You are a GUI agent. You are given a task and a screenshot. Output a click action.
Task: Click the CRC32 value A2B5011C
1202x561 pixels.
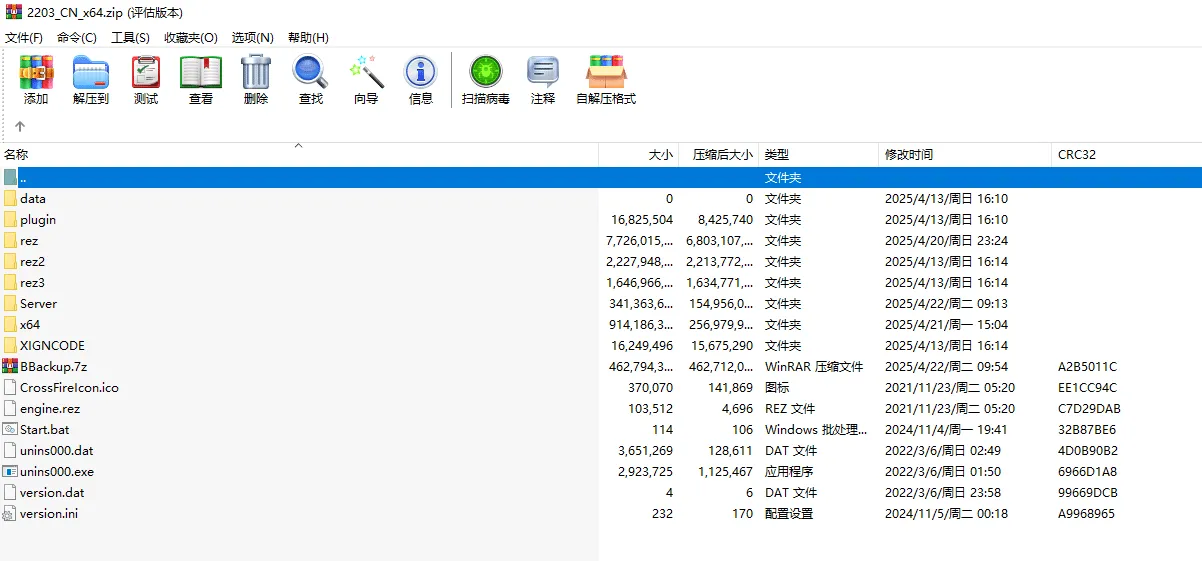tap(1087, 366)
